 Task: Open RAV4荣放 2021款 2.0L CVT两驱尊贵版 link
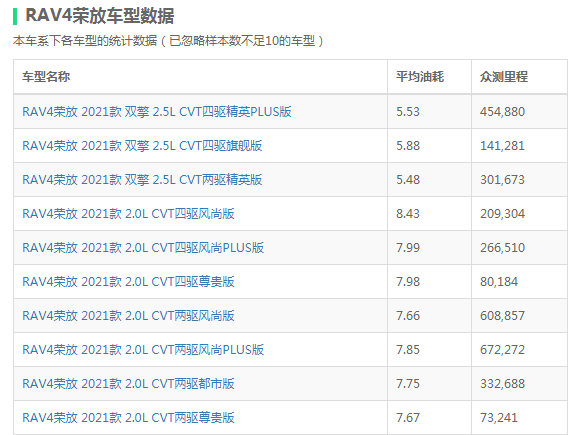pos(128,418)
